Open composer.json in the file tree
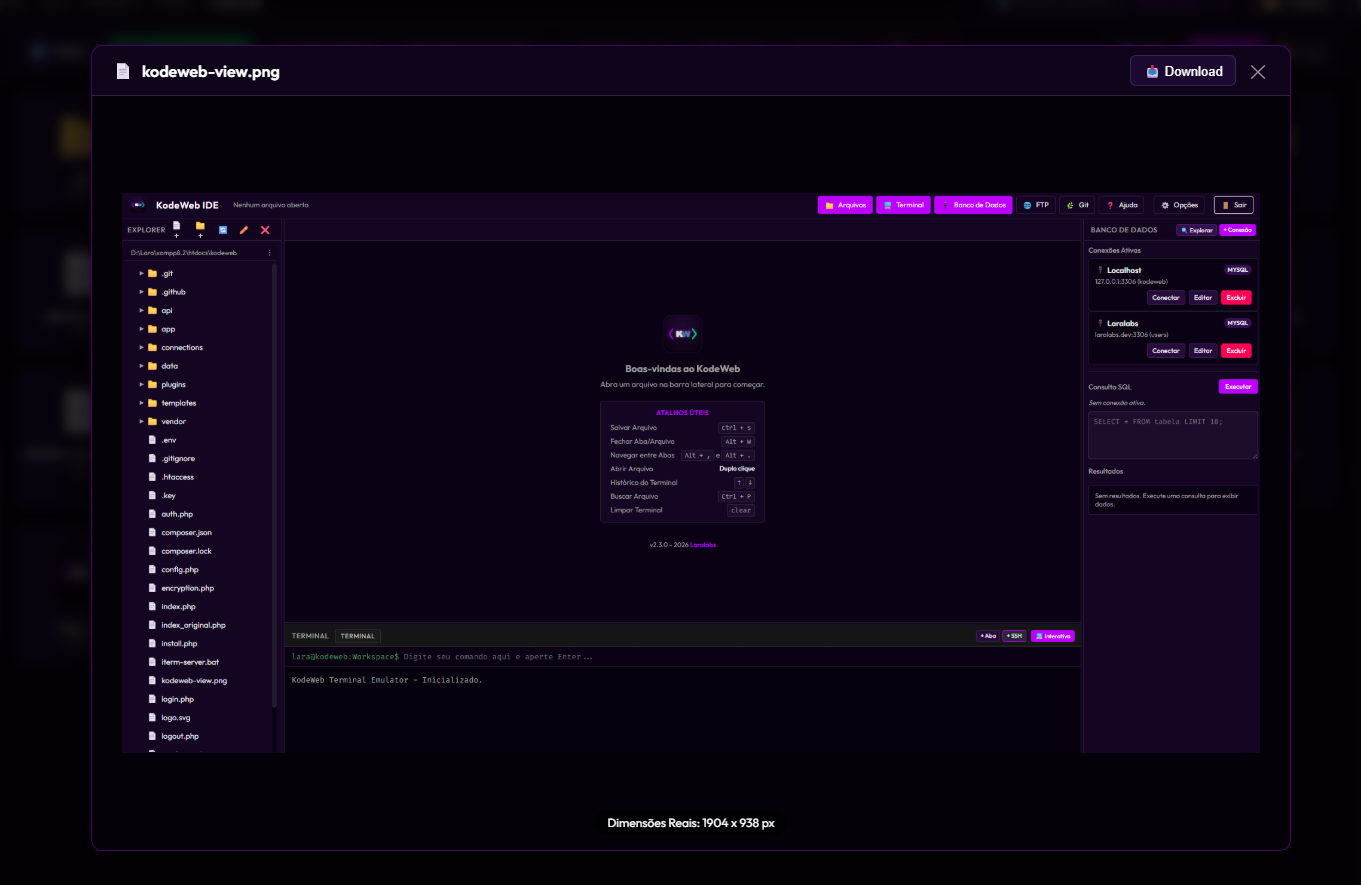The width and height of the screenshot is (1361, 885). coord(186,532)
